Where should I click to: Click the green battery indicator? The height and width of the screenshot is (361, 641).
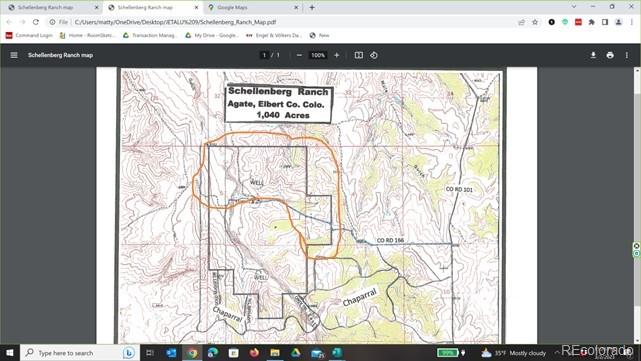(448, 353)
